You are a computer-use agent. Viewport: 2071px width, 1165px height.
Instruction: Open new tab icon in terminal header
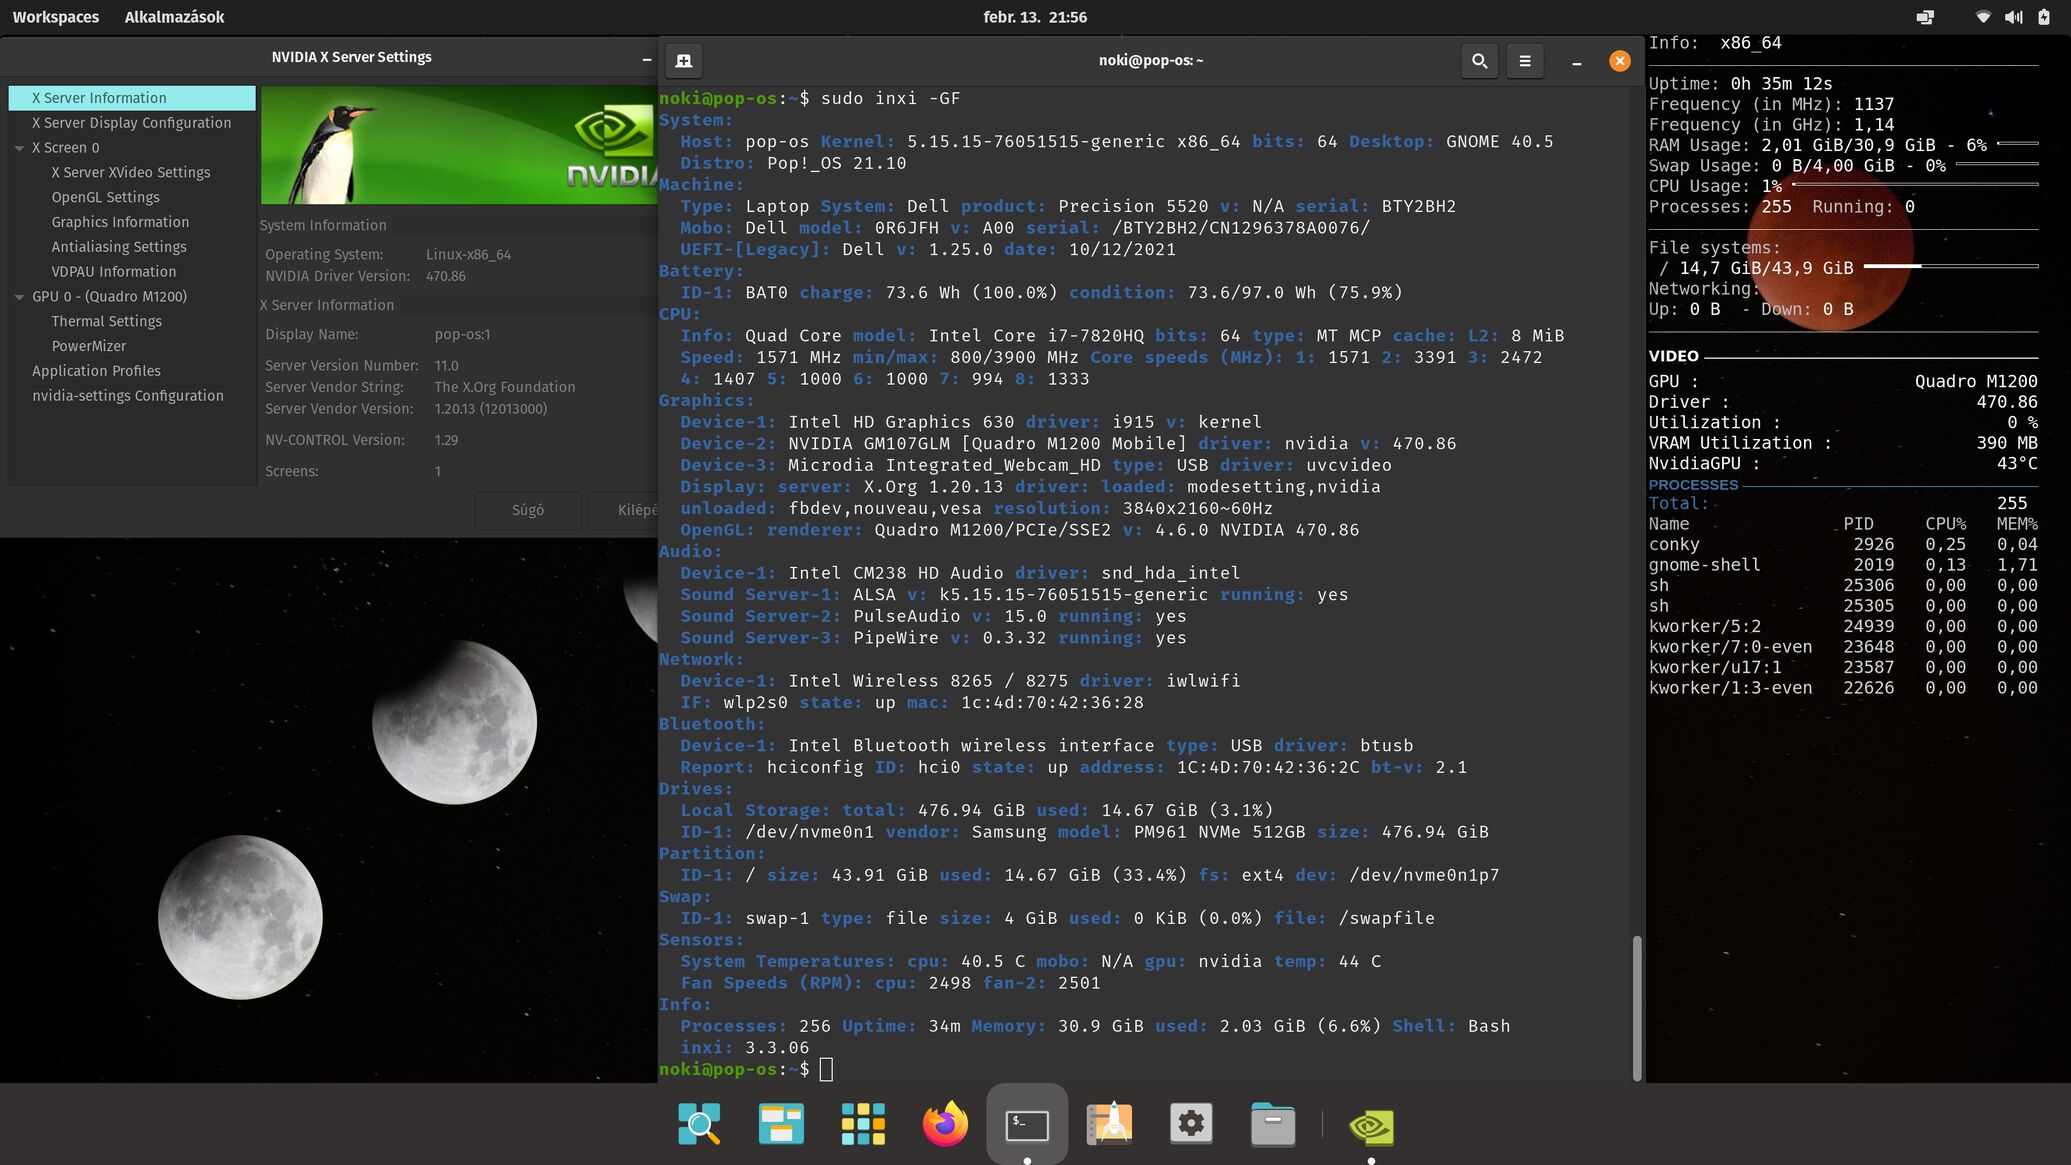[684, 61]
